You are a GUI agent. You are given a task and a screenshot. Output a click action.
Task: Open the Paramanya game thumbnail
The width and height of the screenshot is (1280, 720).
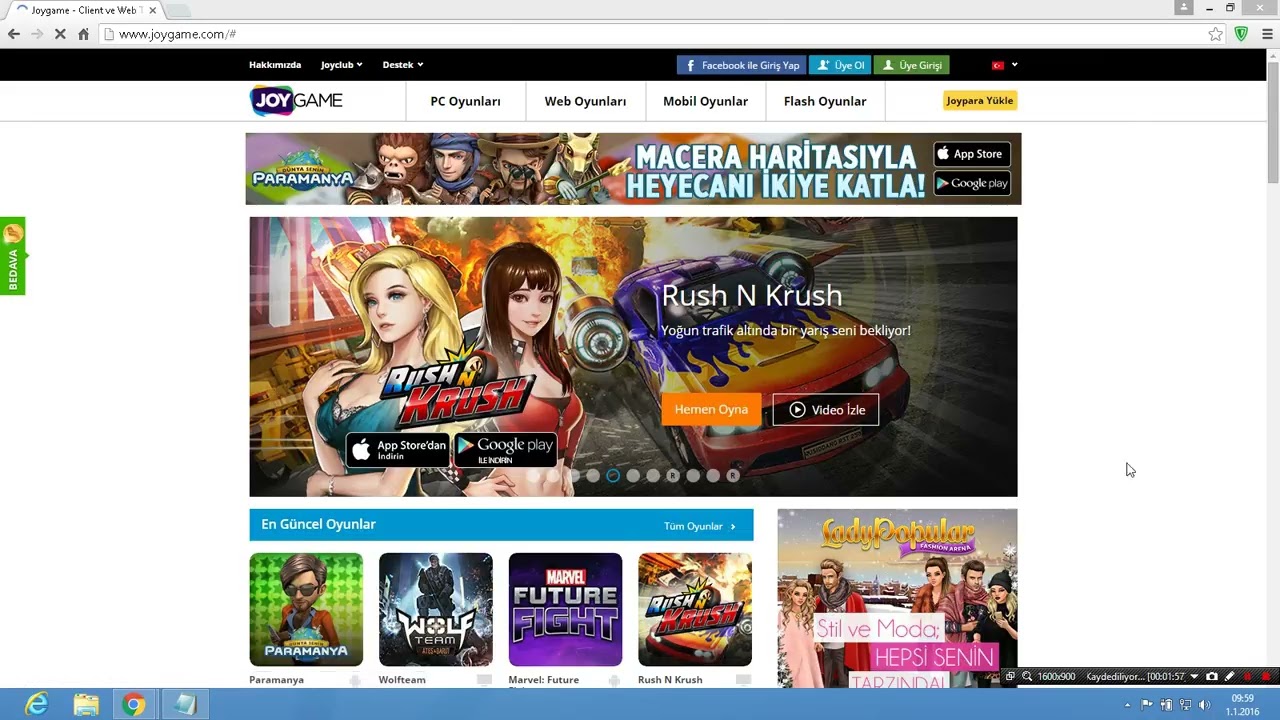coord(306,609)
